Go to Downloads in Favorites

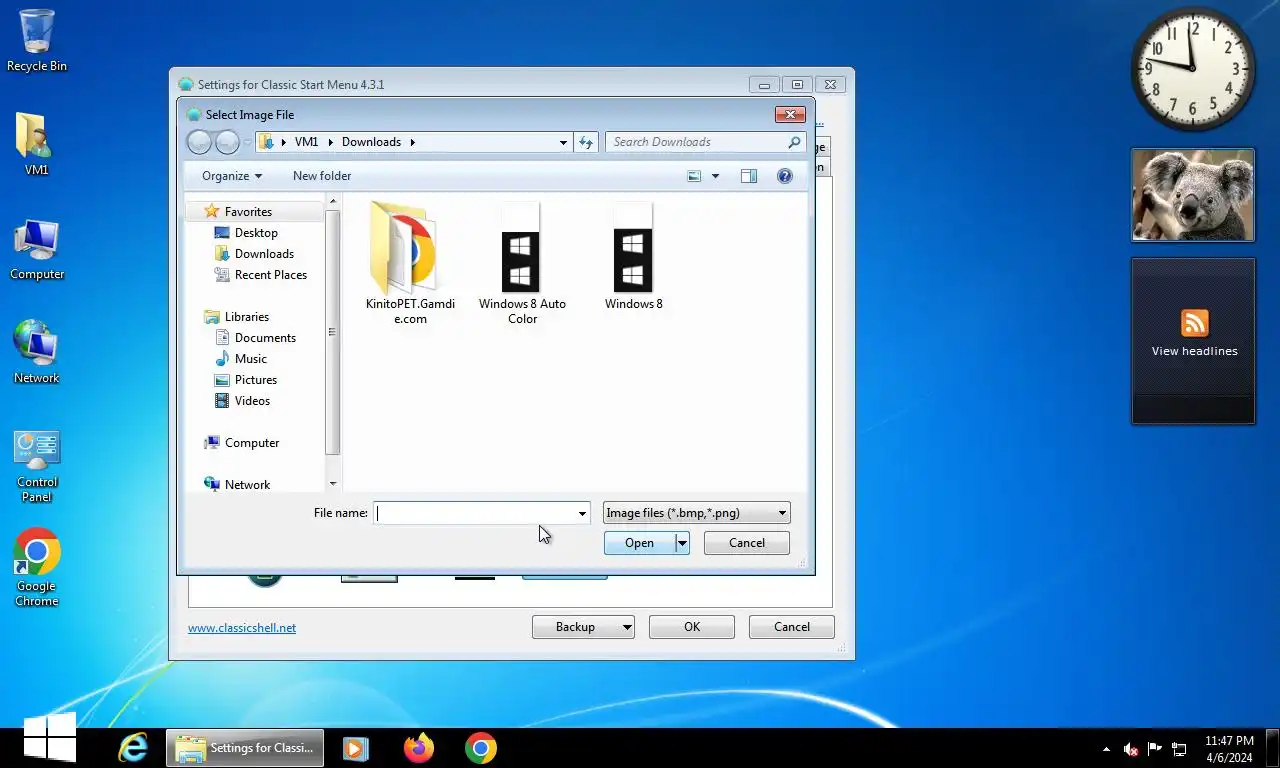264,253
